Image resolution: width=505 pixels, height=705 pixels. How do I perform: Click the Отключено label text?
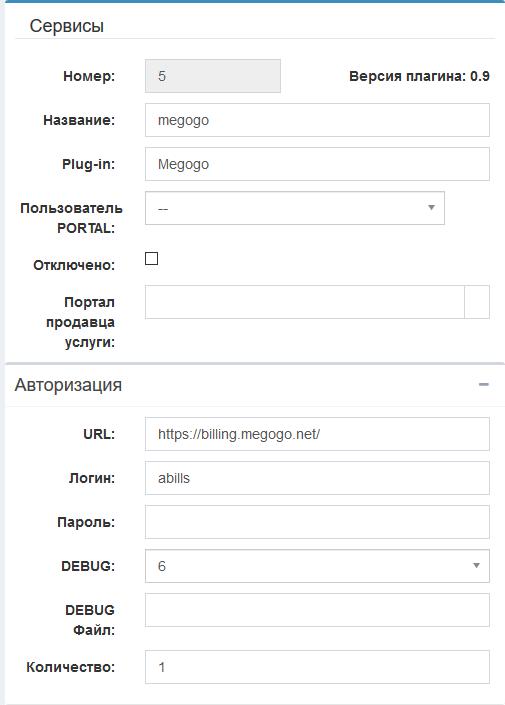click(74, 265)
